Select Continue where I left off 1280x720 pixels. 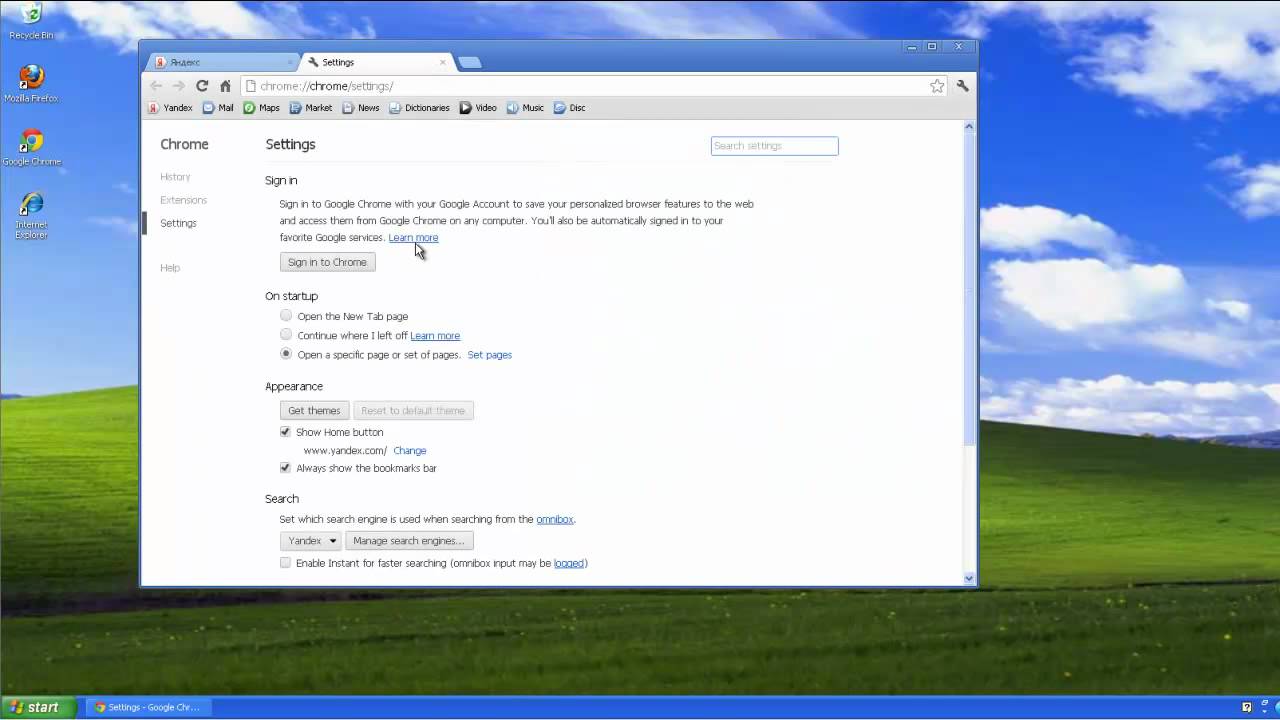point(286,335)
